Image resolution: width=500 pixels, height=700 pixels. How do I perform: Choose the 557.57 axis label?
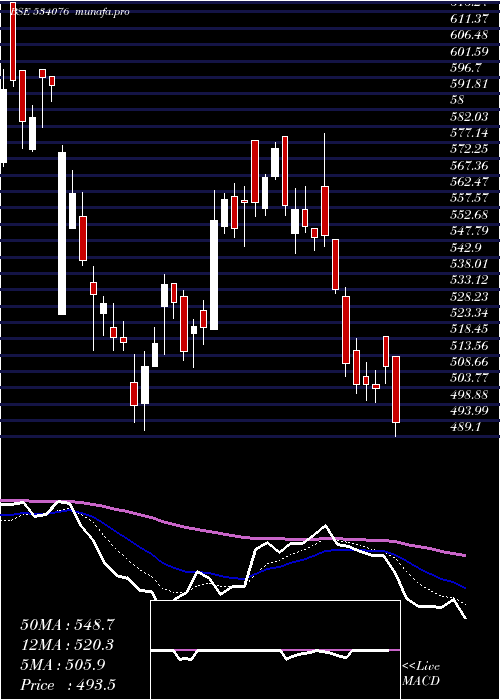point(469,199)
